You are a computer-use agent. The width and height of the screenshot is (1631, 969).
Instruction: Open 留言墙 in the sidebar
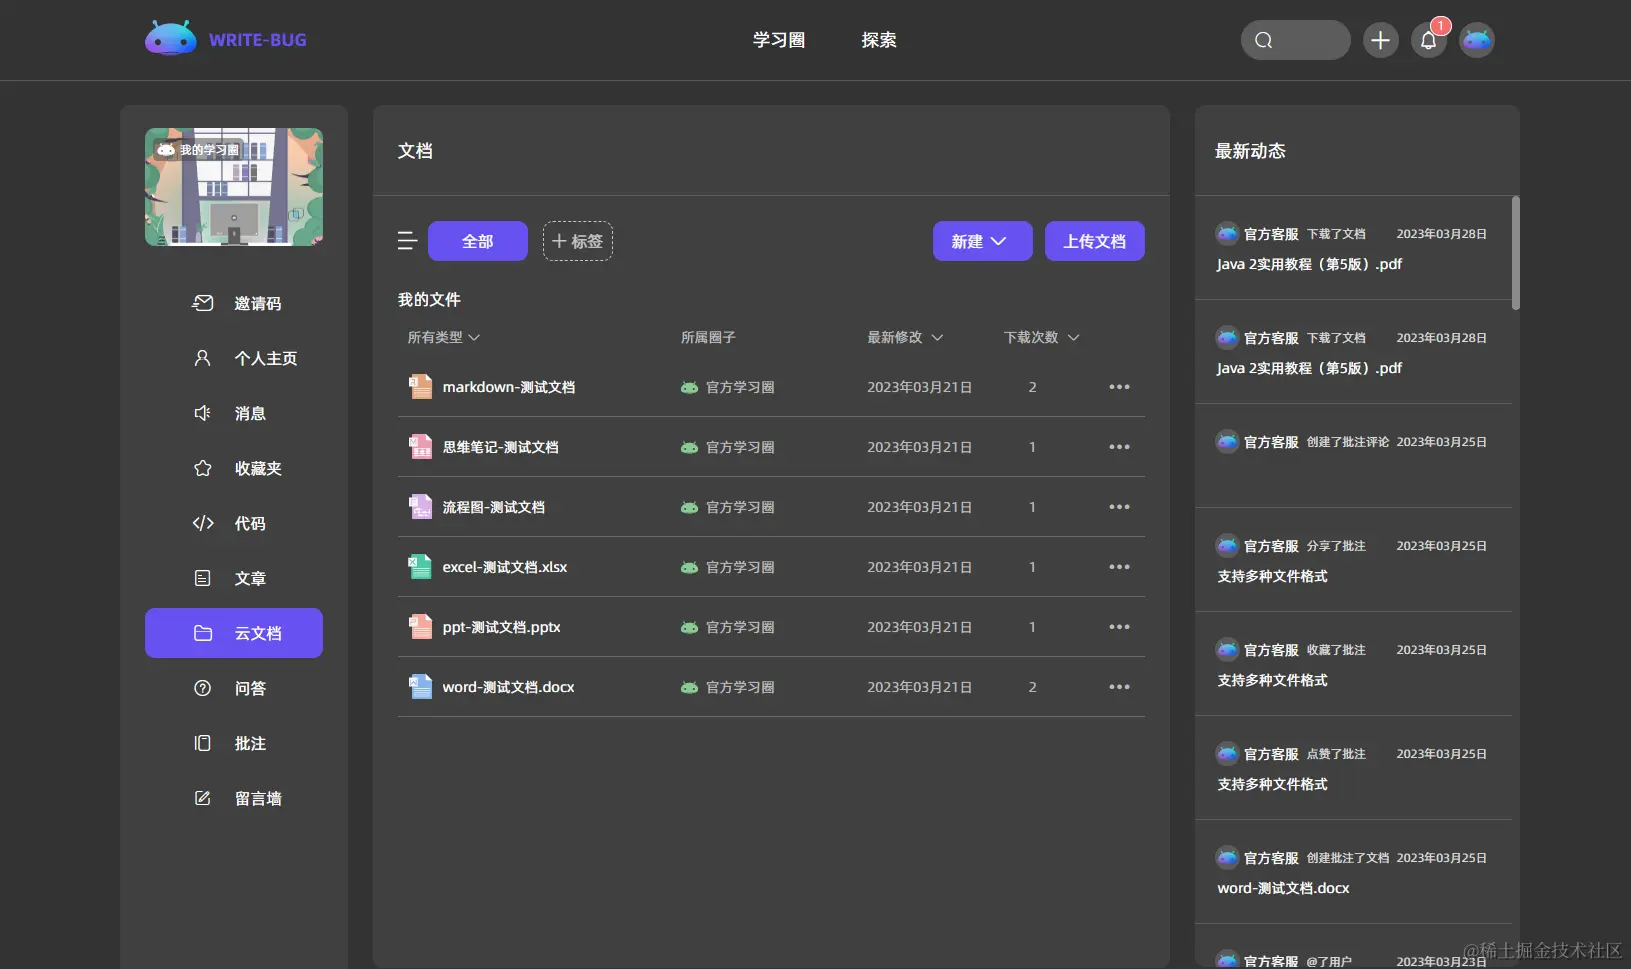click(234, 798)
